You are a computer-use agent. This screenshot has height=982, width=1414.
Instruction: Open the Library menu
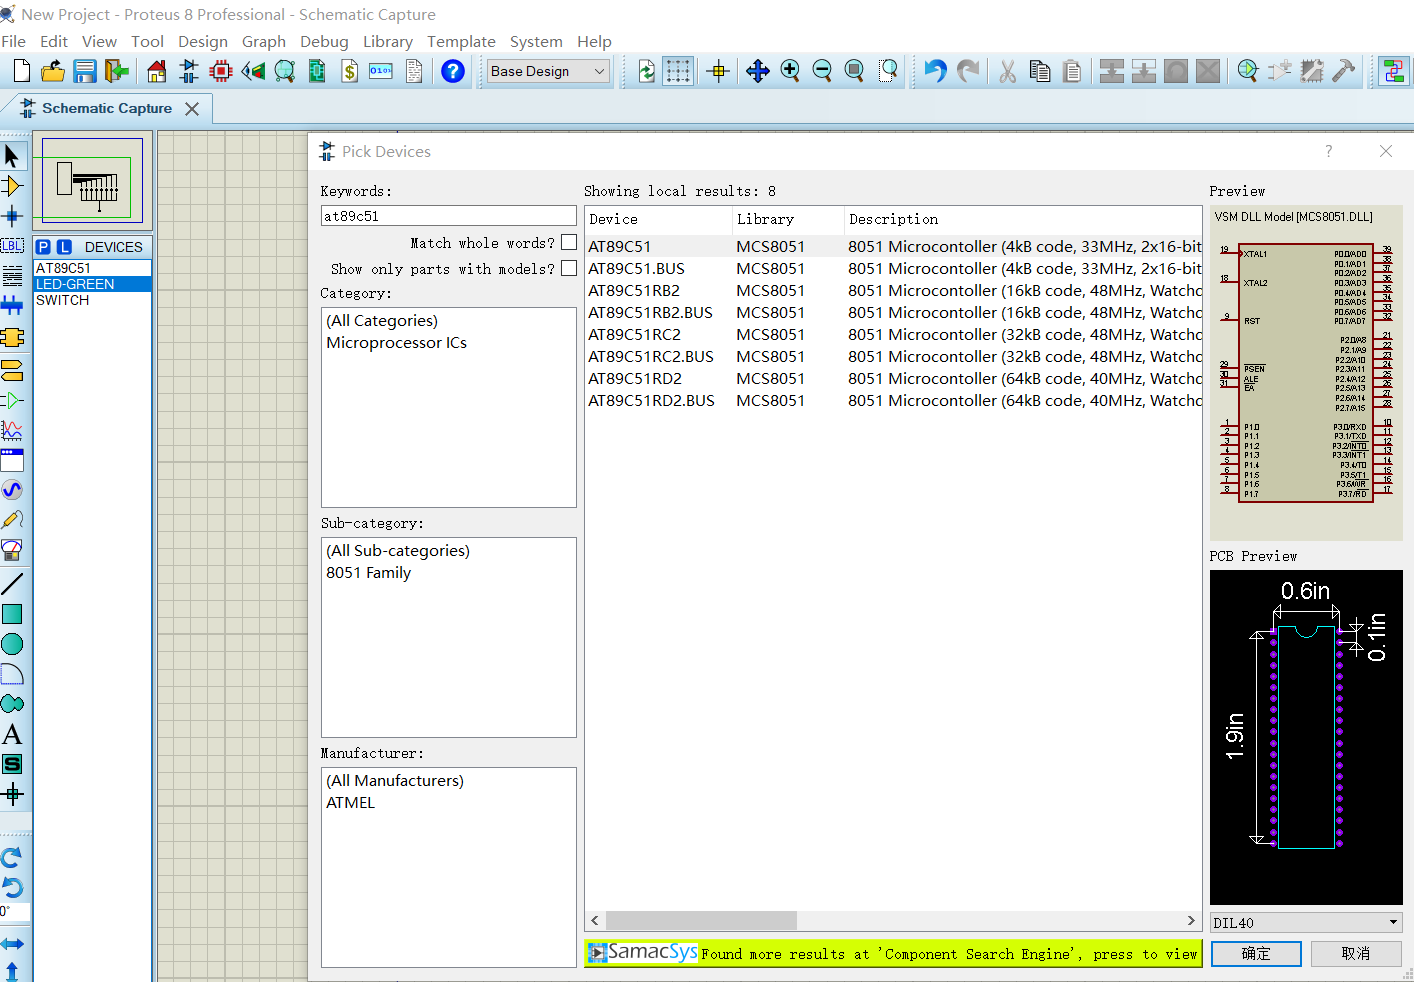(388, 41)
